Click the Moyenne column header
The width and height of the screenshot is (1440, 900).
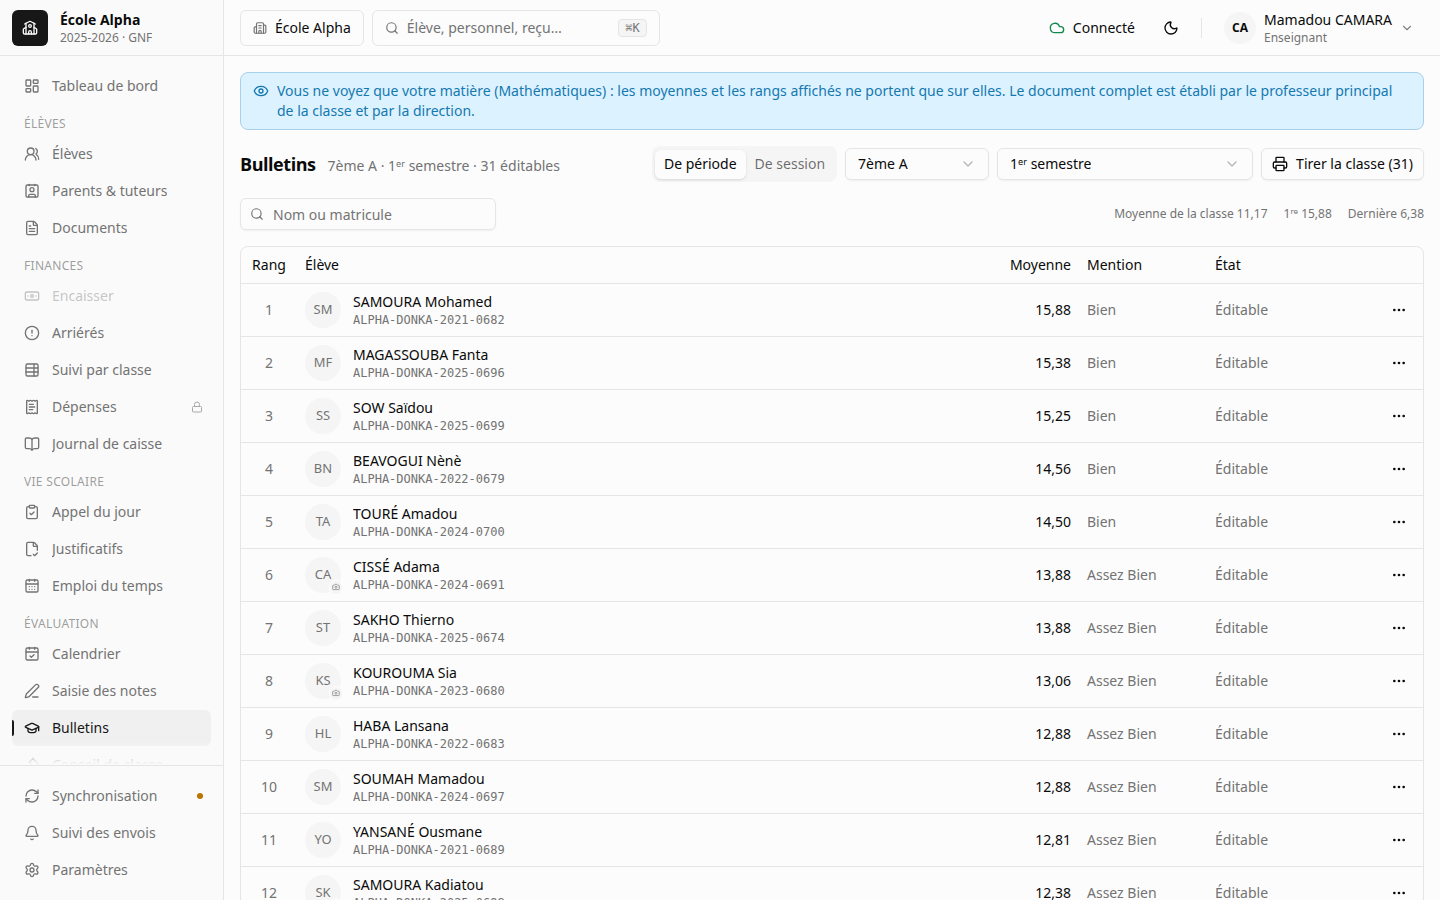(1040, 265)
